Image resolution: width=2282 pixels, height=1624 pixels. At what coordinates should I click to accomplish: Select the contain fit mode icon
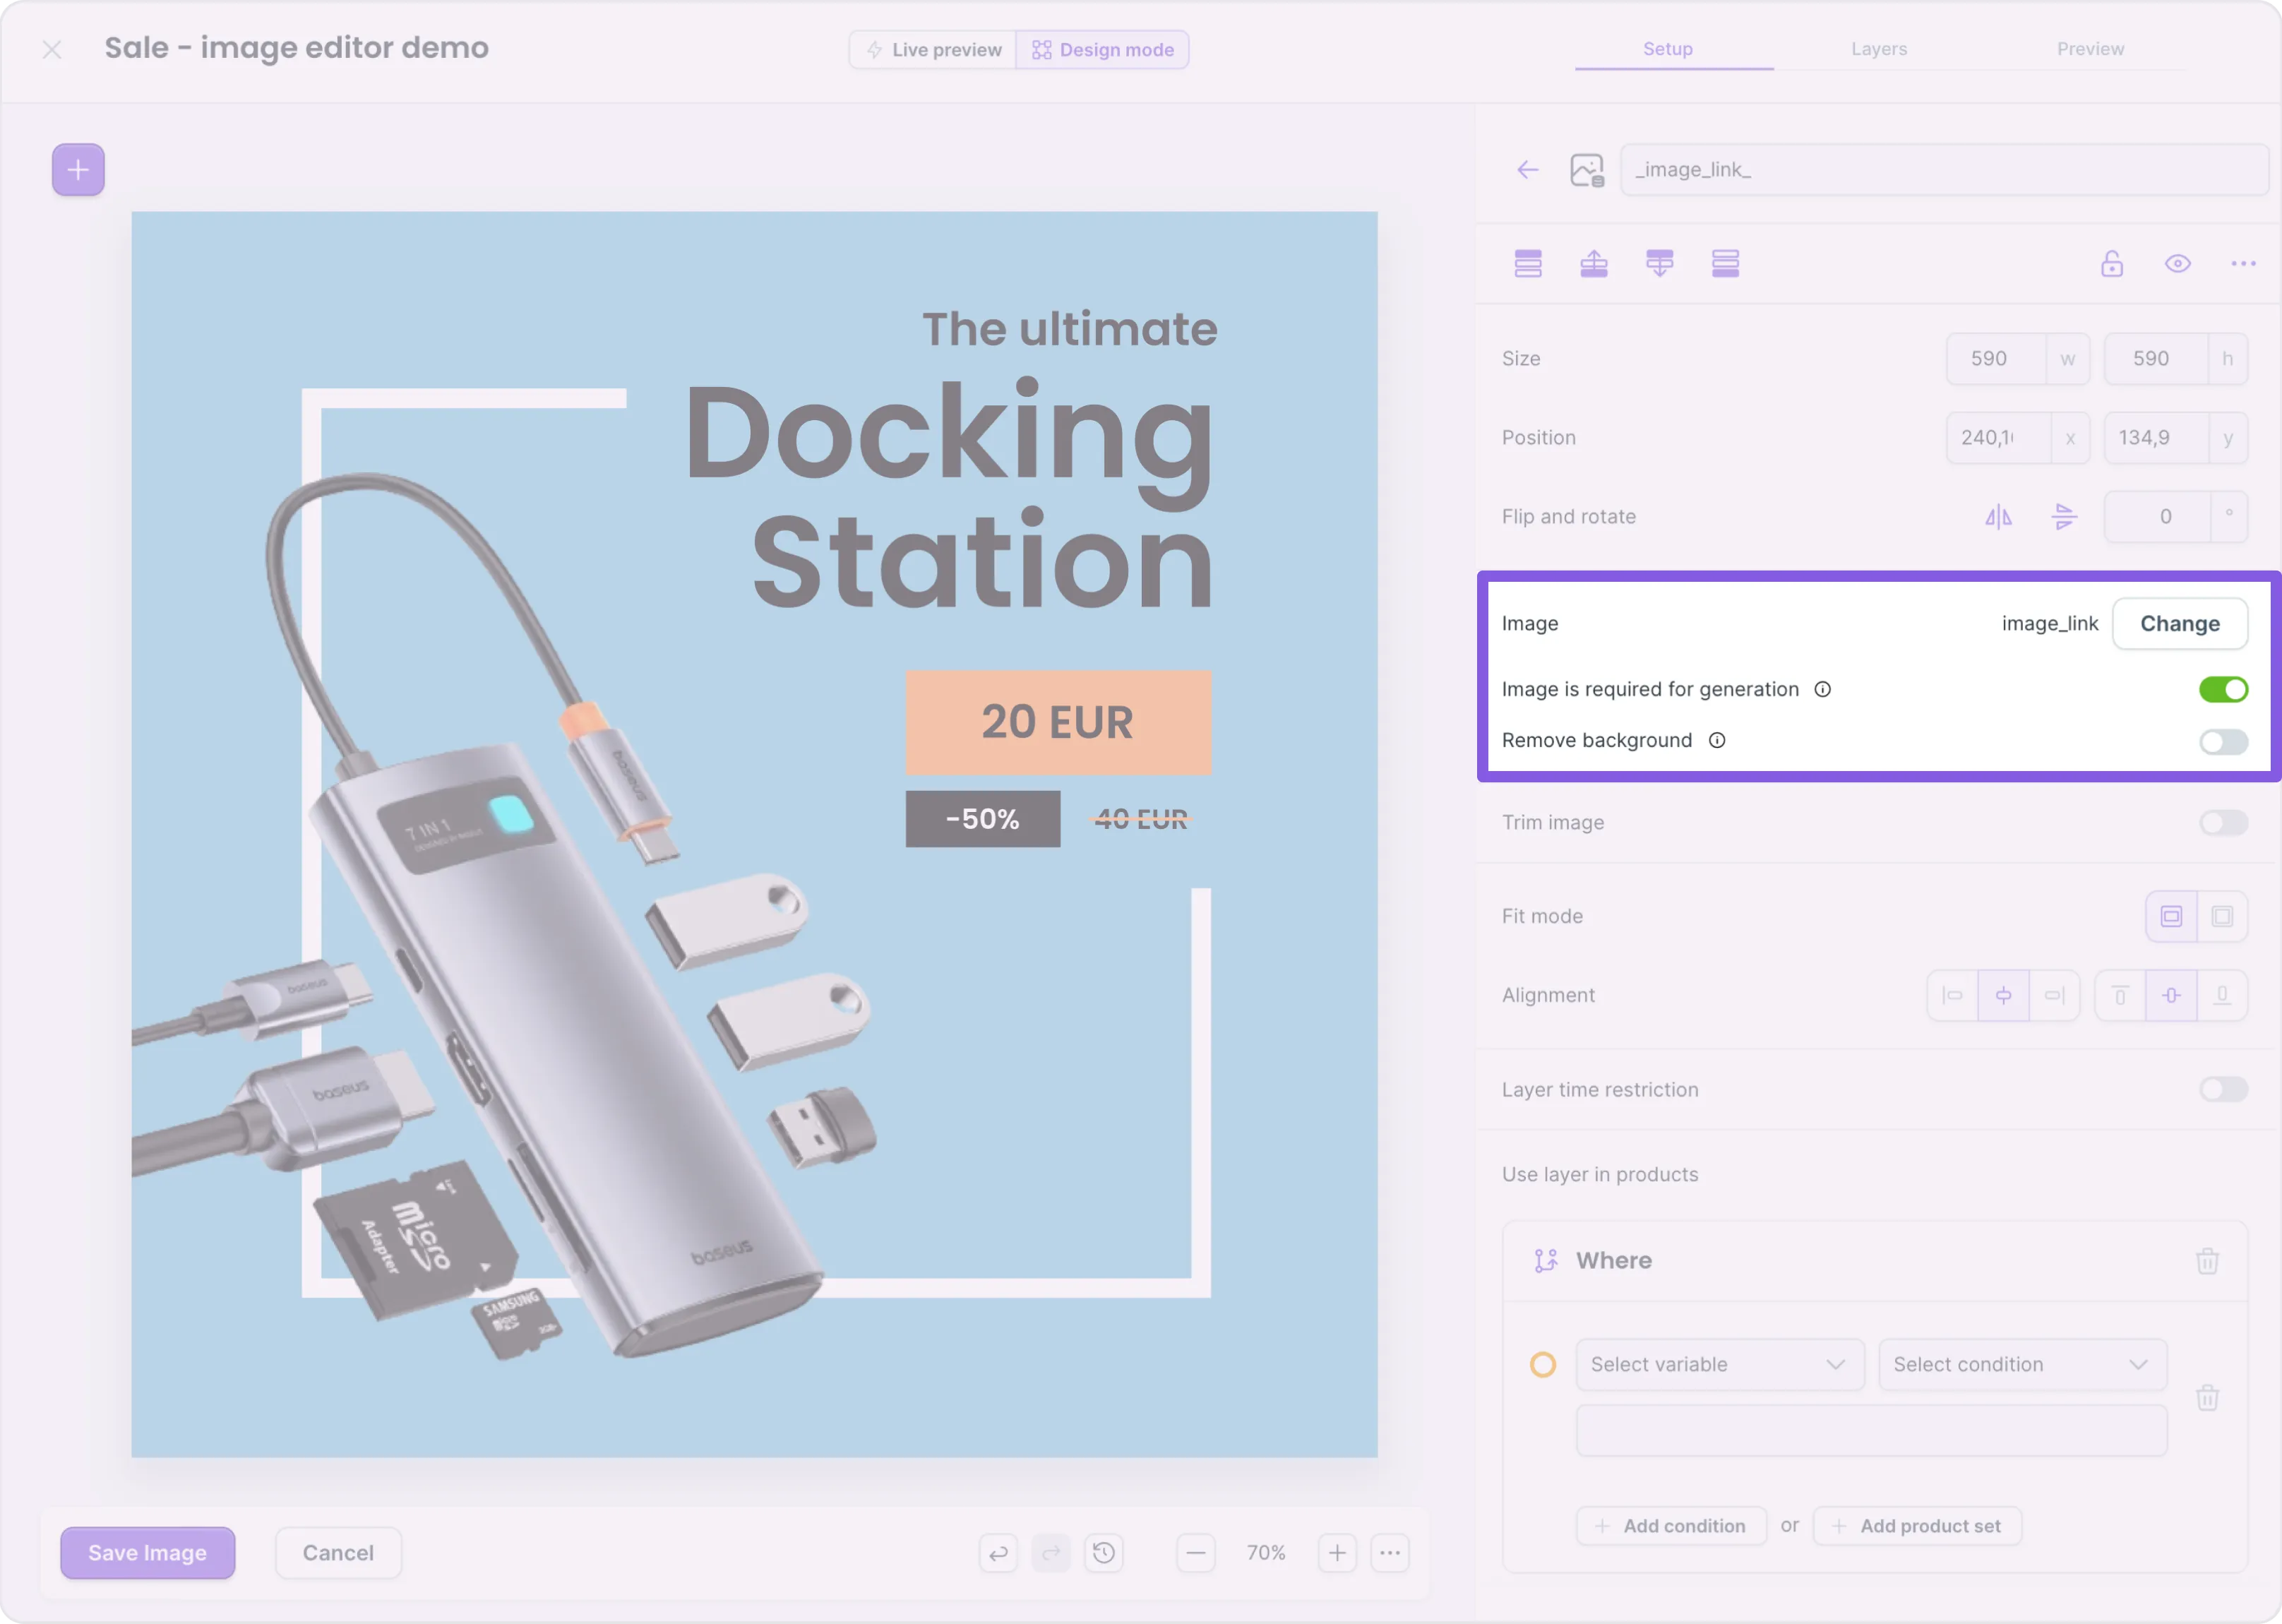pyautogui.click(x=2171, y=916)
